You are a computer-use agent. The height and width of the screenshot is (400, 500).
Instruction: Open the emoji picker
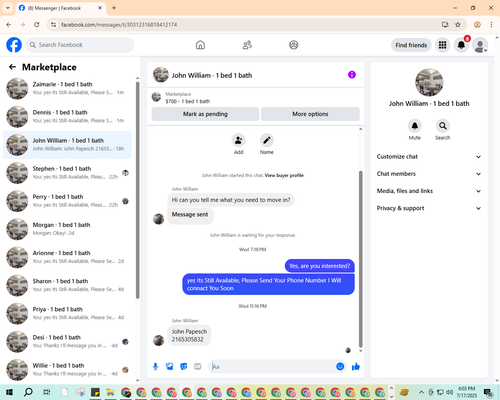[340, 367]
